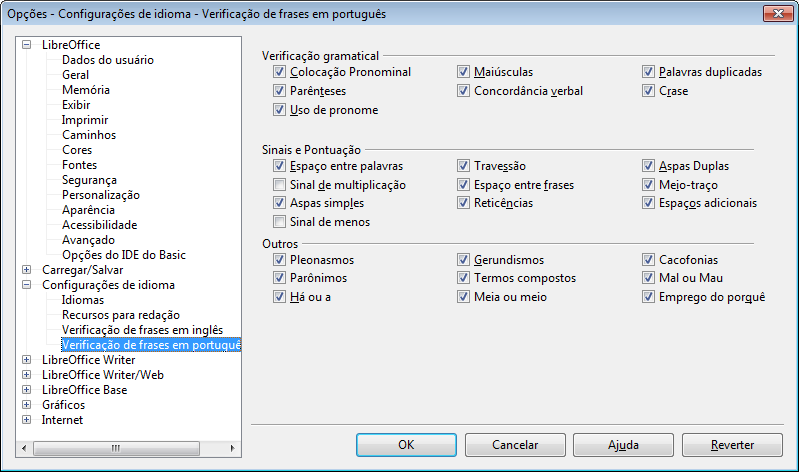Open Verificação de frases em inglês
The height and width of the screenshot is (474, 799).
pyautogui.click(x=141, y=330)
